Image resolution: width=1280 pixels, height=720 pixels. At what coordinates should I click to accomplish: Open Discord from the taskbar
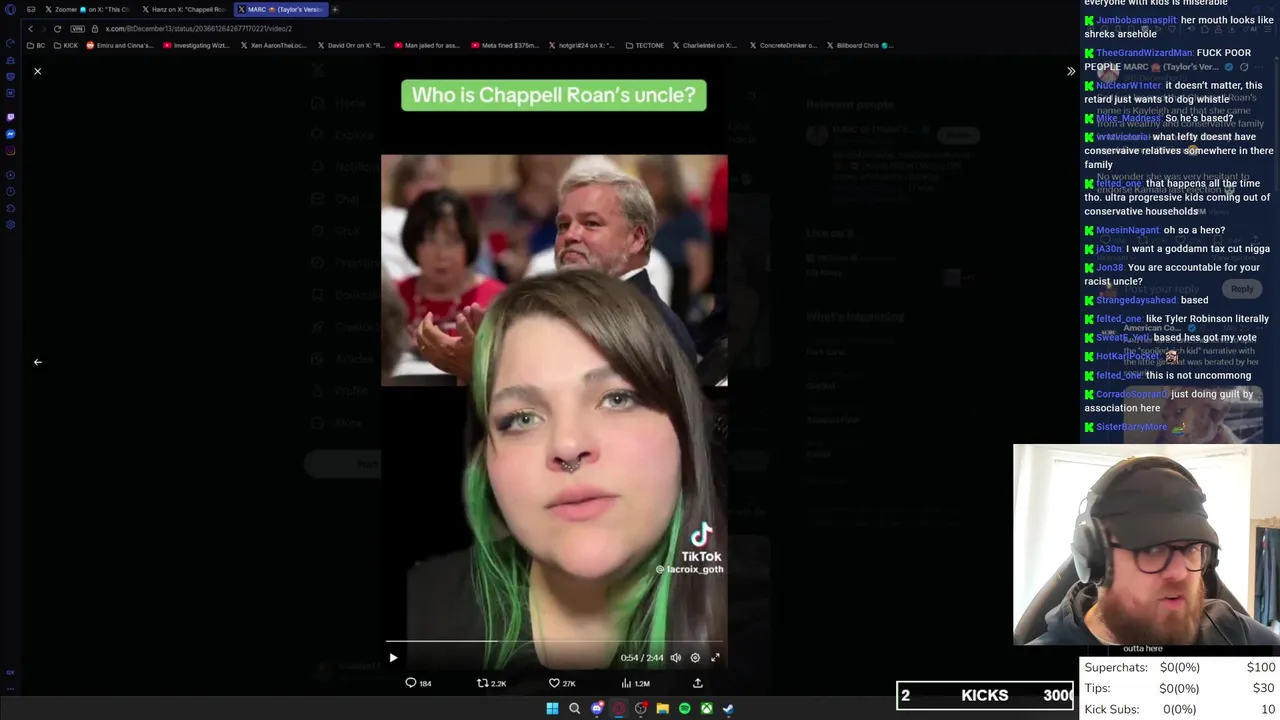pos(597,709)
